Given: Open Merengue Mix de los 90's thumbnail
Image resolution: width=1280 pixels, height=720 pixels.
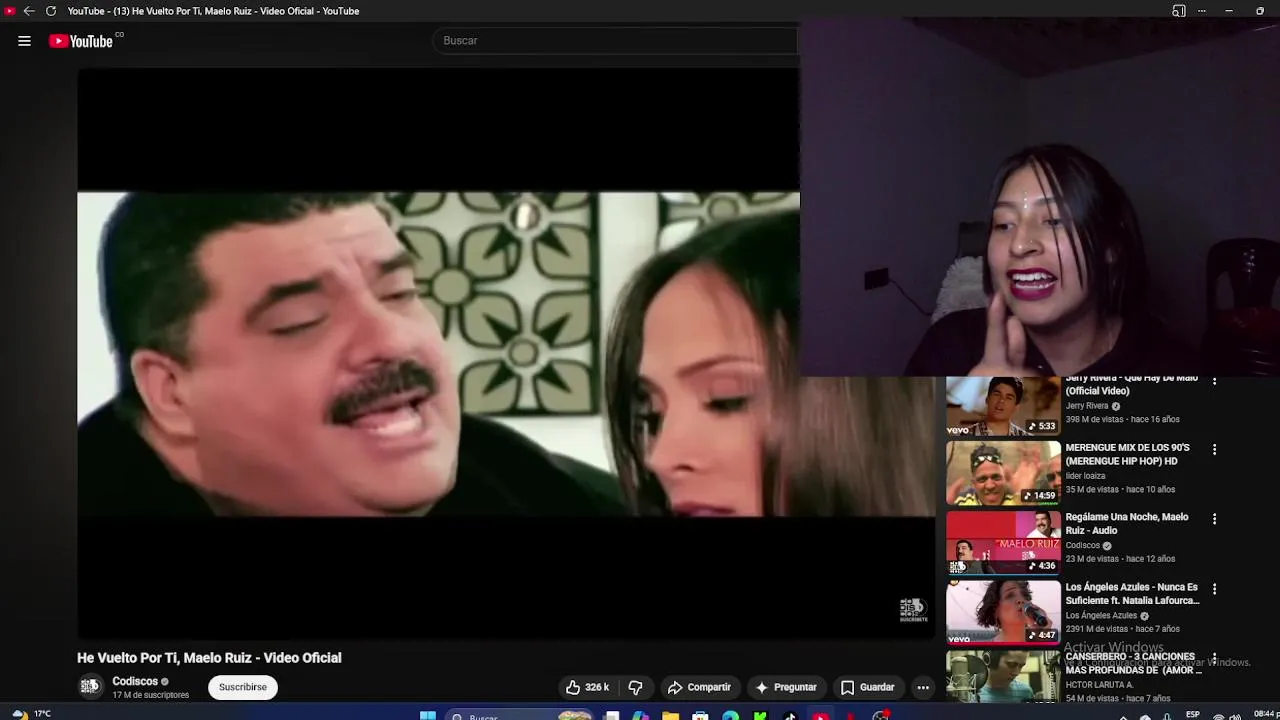Looking at the screenshot, I should (x=1003, y=474).
